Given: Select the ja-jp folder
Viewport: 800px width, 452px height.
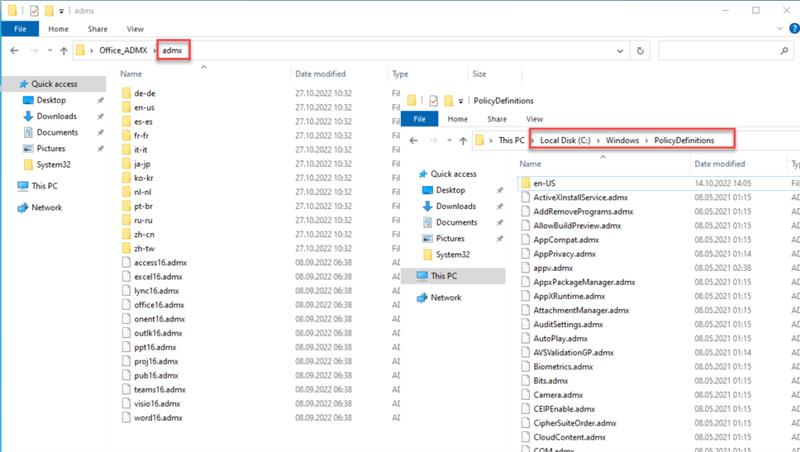Looking at the screenshot, I should (142, 164).
